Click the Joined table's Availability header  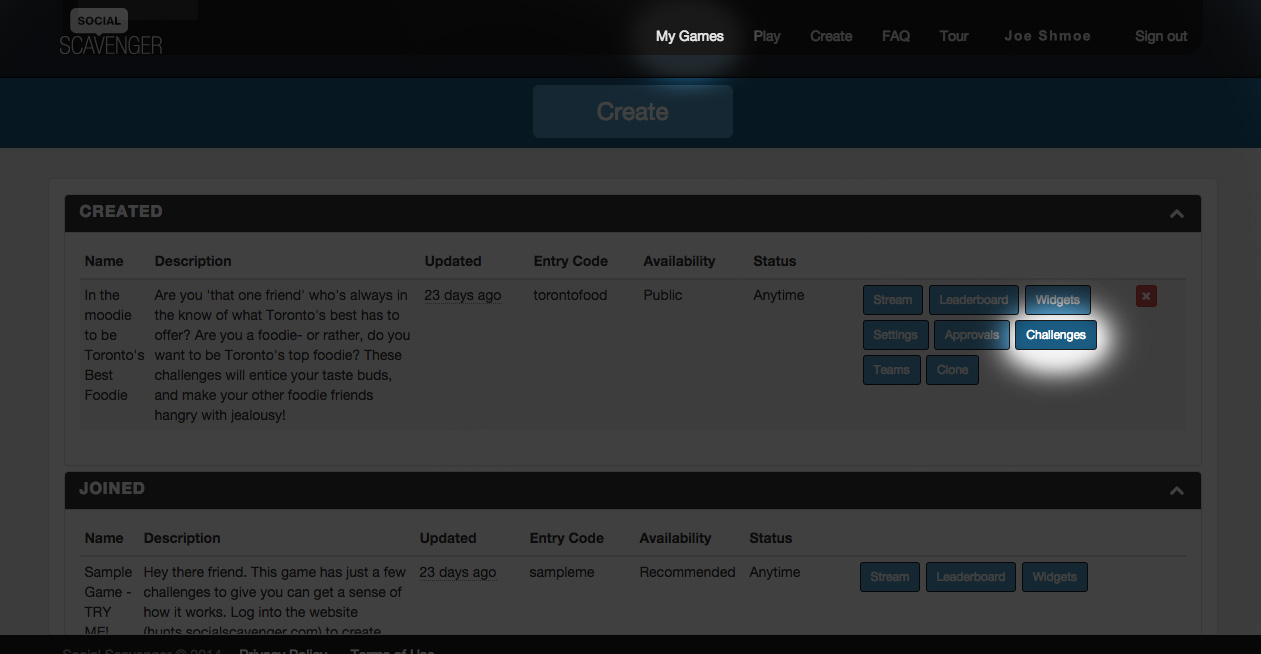675,538
